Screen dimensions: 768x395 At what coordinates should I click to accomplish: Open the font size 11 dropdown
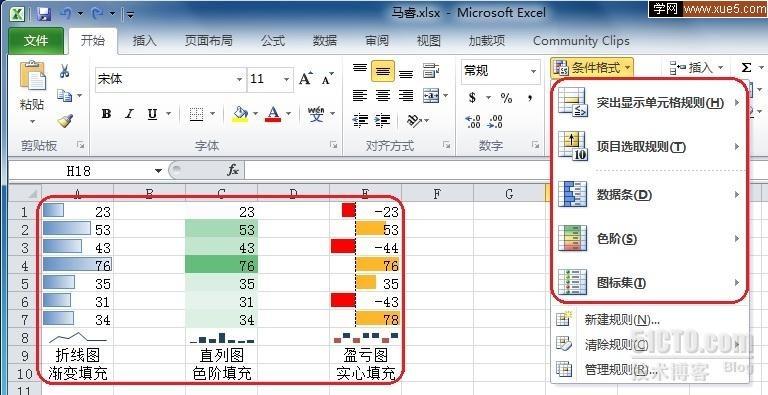coord(286,79)
